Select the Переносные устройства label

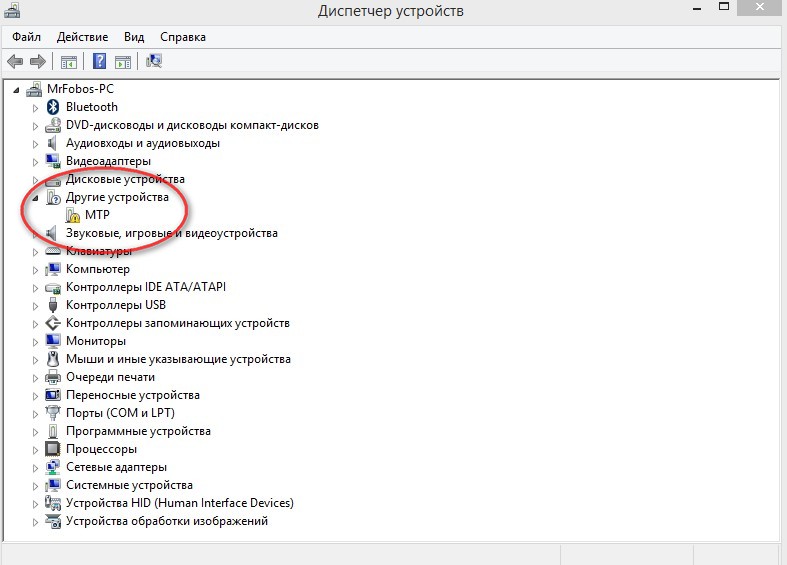(133, 395)
